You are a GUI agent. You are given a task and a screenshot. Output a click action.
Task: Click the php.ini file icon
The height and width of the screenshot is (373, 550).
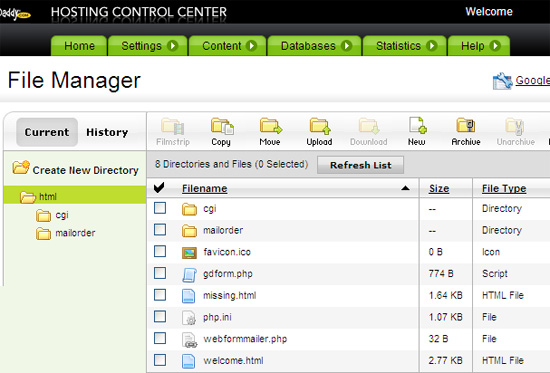coord(189,318)
